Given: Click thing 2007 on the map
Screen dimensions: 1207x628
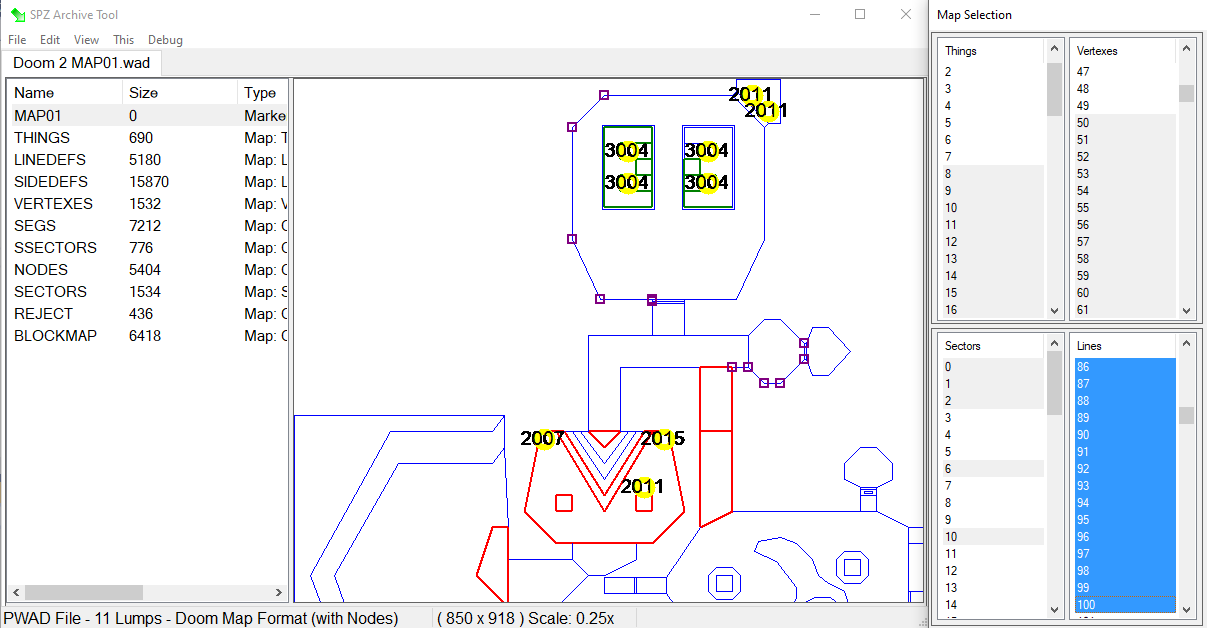Looking at the screenshot, I should [x=542, y=439].
